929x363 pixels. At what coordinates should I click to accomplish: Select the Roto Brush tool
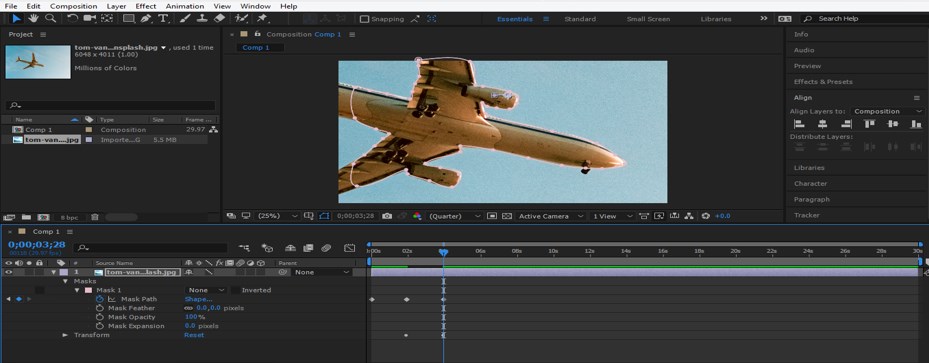[x=241, y=18]
